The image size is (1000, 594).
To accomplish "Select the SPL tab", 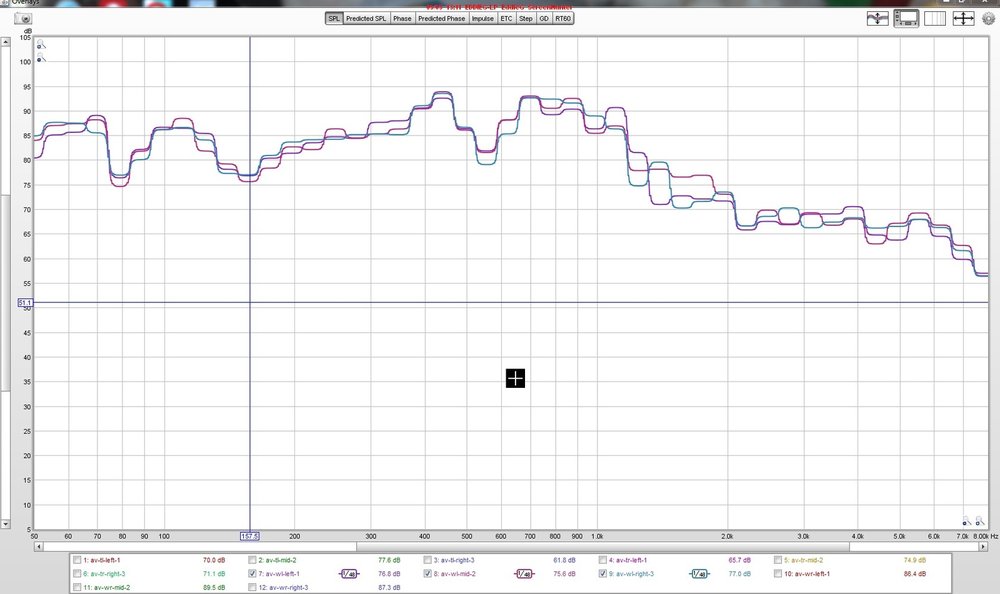I will click(334, 19).
